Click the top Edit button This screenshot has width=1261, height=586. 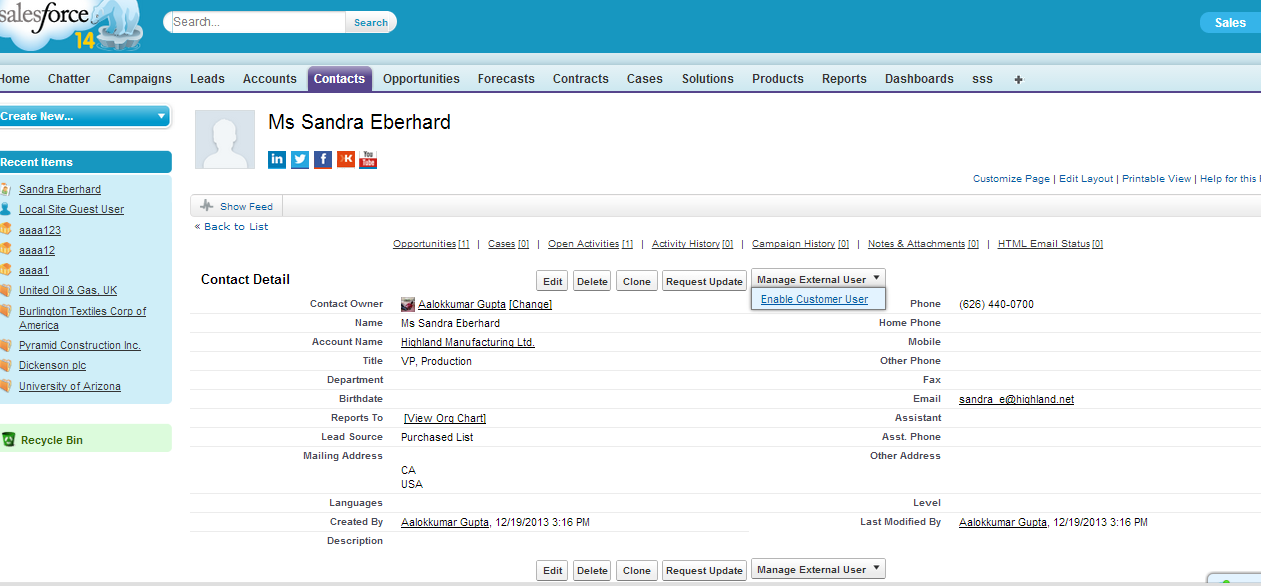click(552, 281)
